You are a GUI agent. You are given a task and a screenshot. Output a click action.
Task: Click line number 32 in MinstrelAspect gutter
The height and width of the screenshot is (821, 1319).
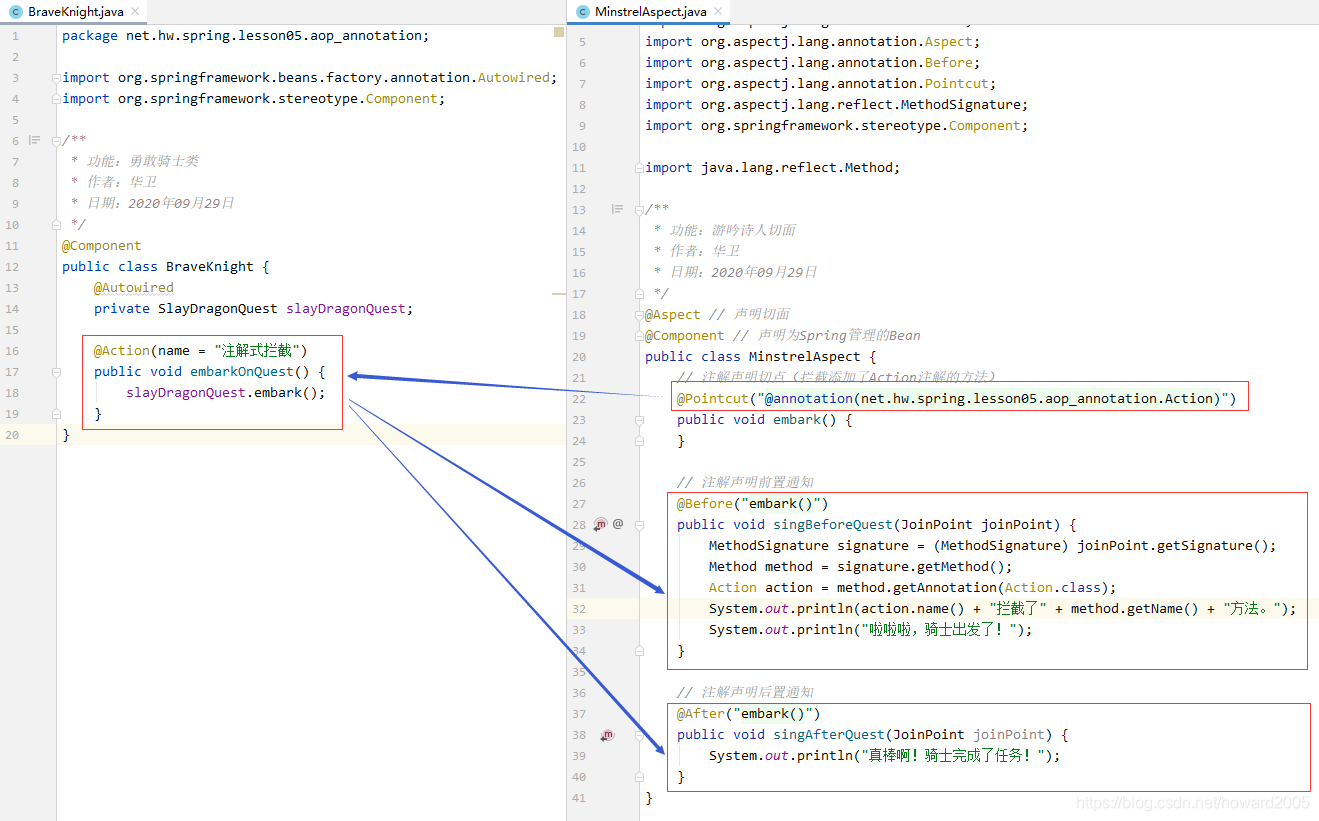[579, 609]
